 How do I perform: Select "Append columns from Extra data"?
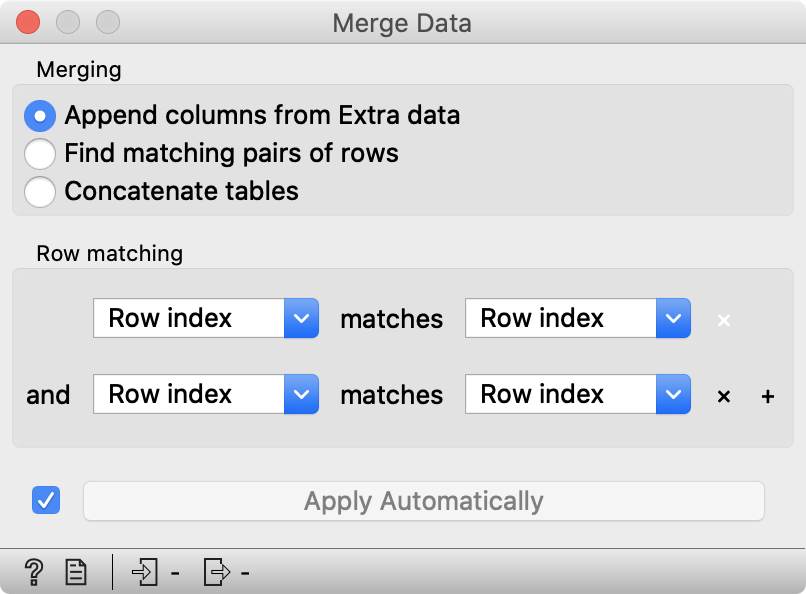point(38,115)
